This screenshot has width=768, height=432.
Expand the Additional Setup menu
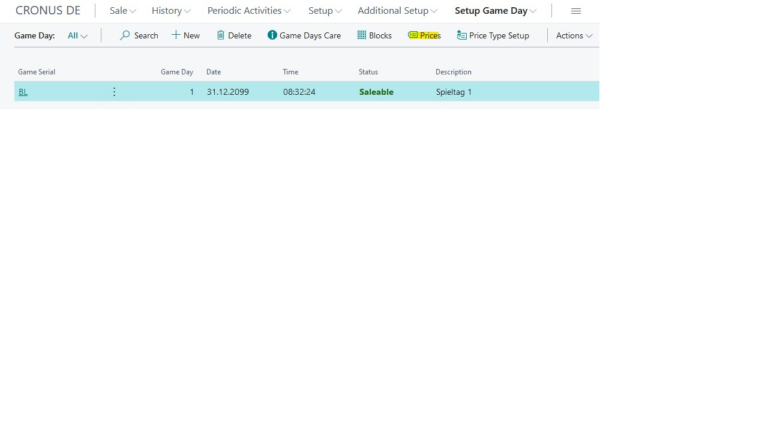(397, 11)
